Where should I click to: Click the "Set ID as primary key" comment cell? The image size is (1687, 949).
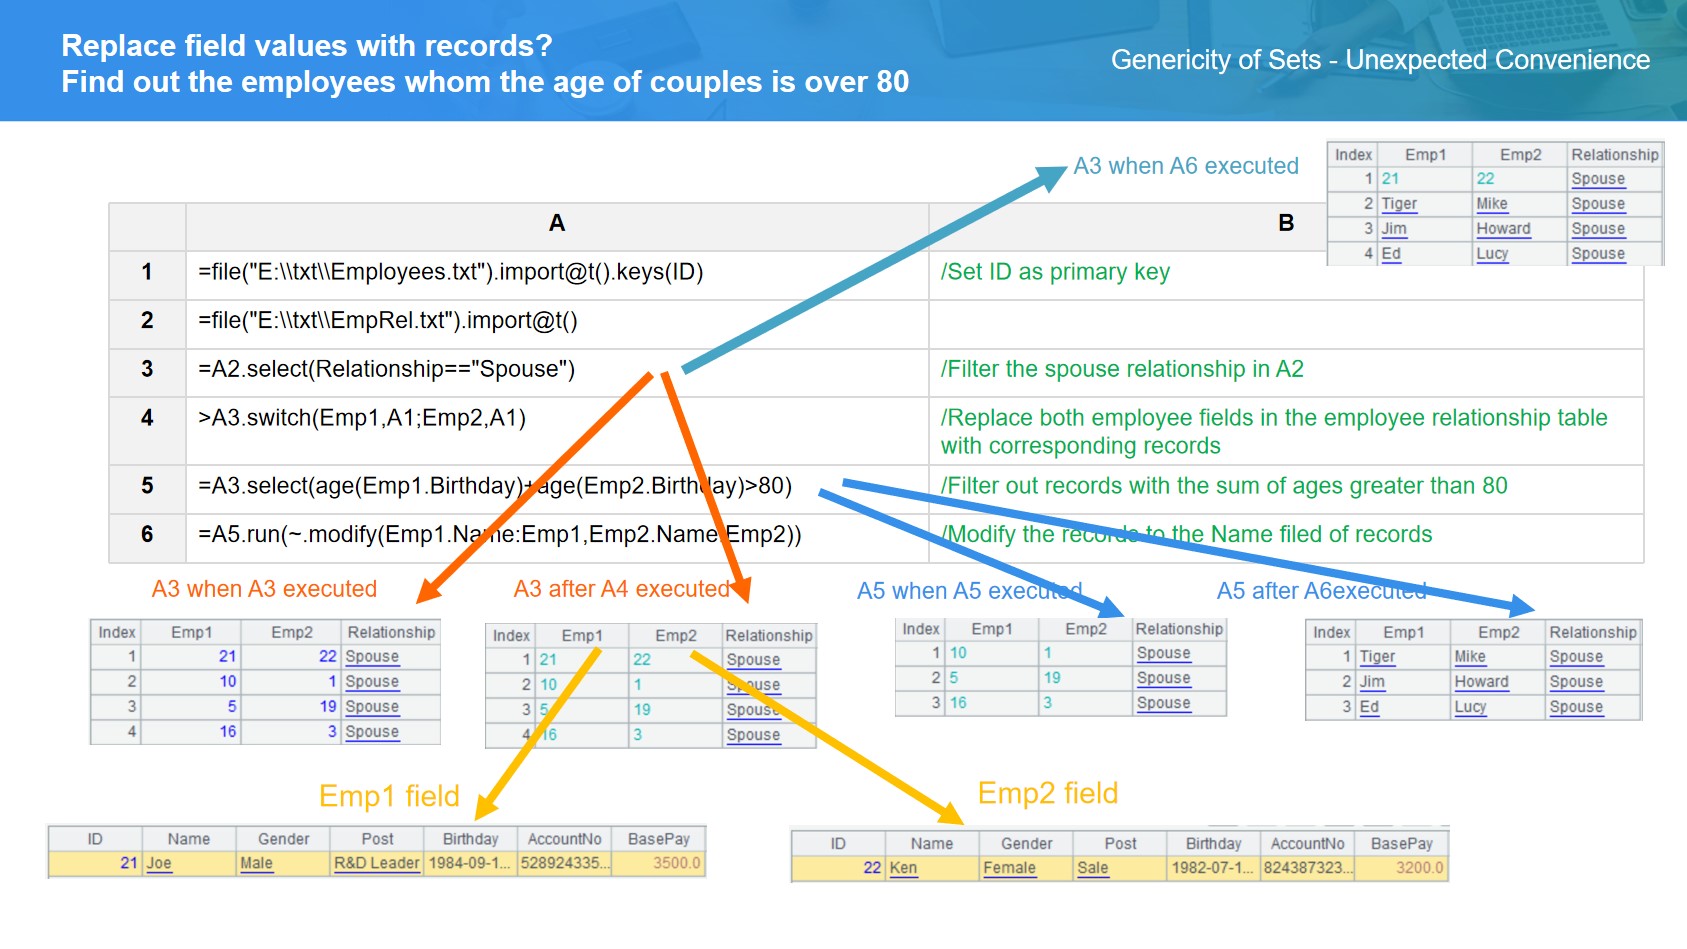pyautogui.click(x=1055, y=272)
